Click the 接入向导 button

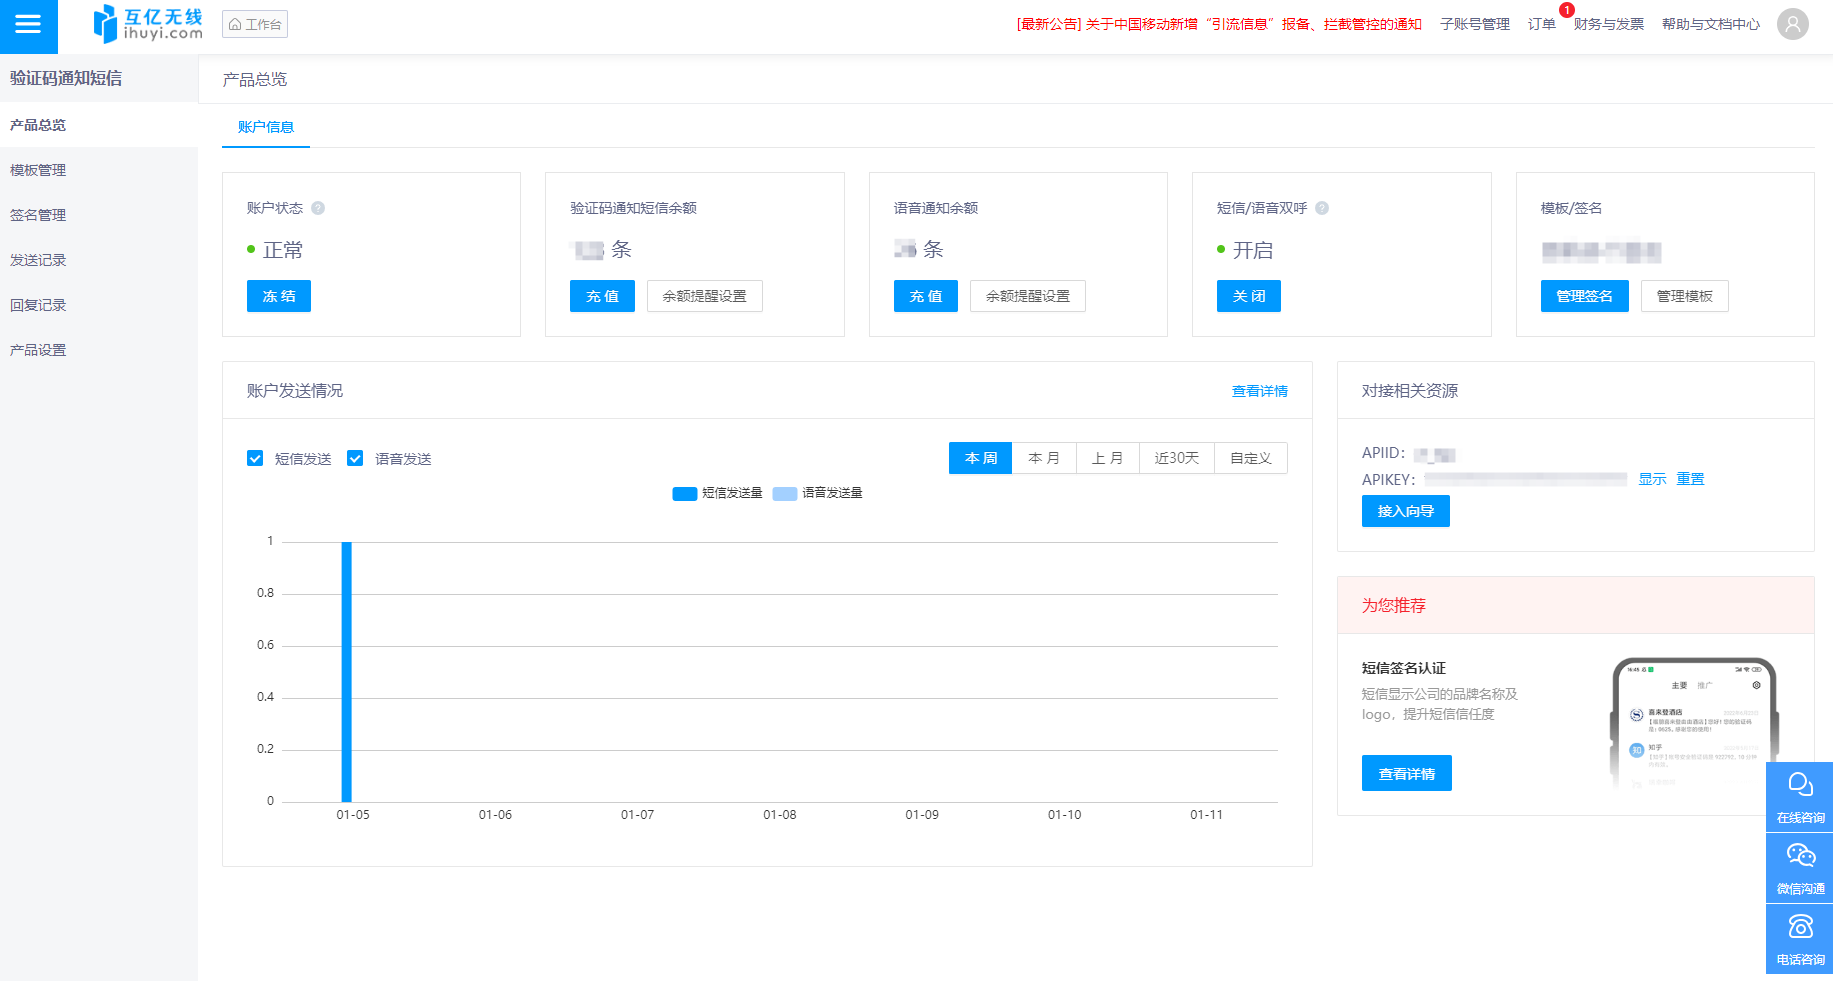pos(1406,511)
